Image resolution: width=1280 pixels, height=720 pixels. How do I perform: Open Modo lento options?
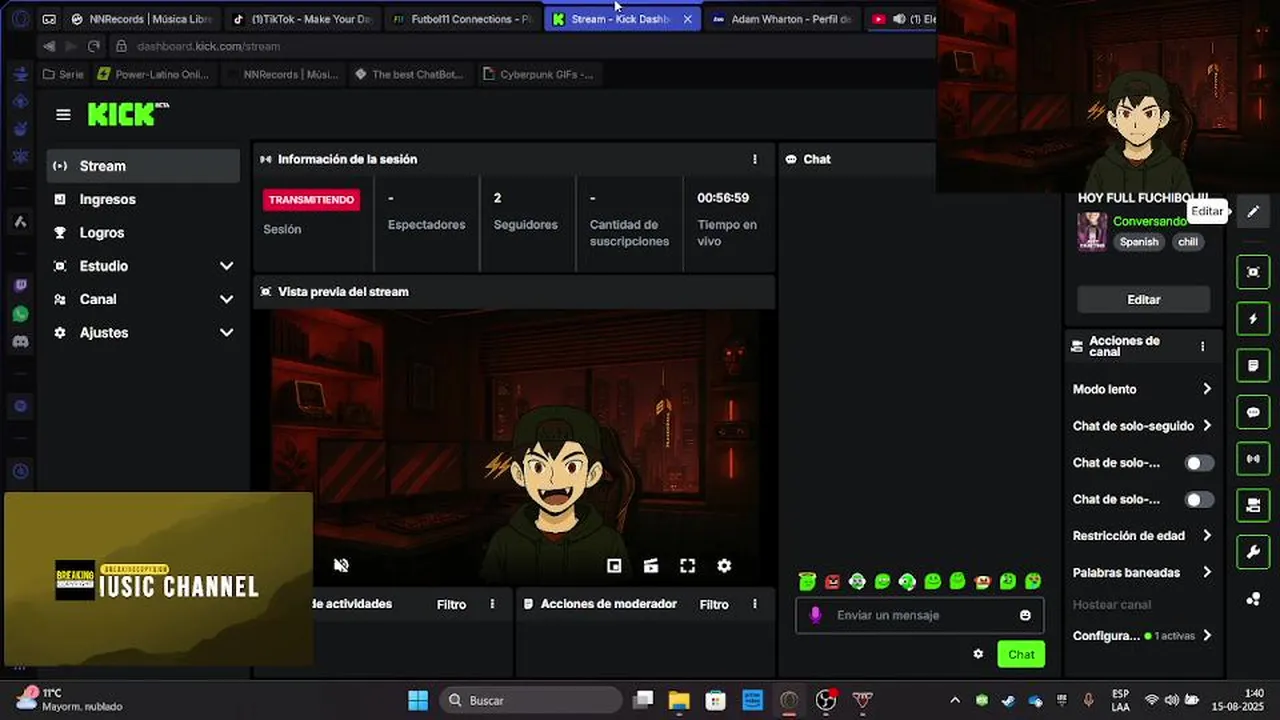point(1143,389)
